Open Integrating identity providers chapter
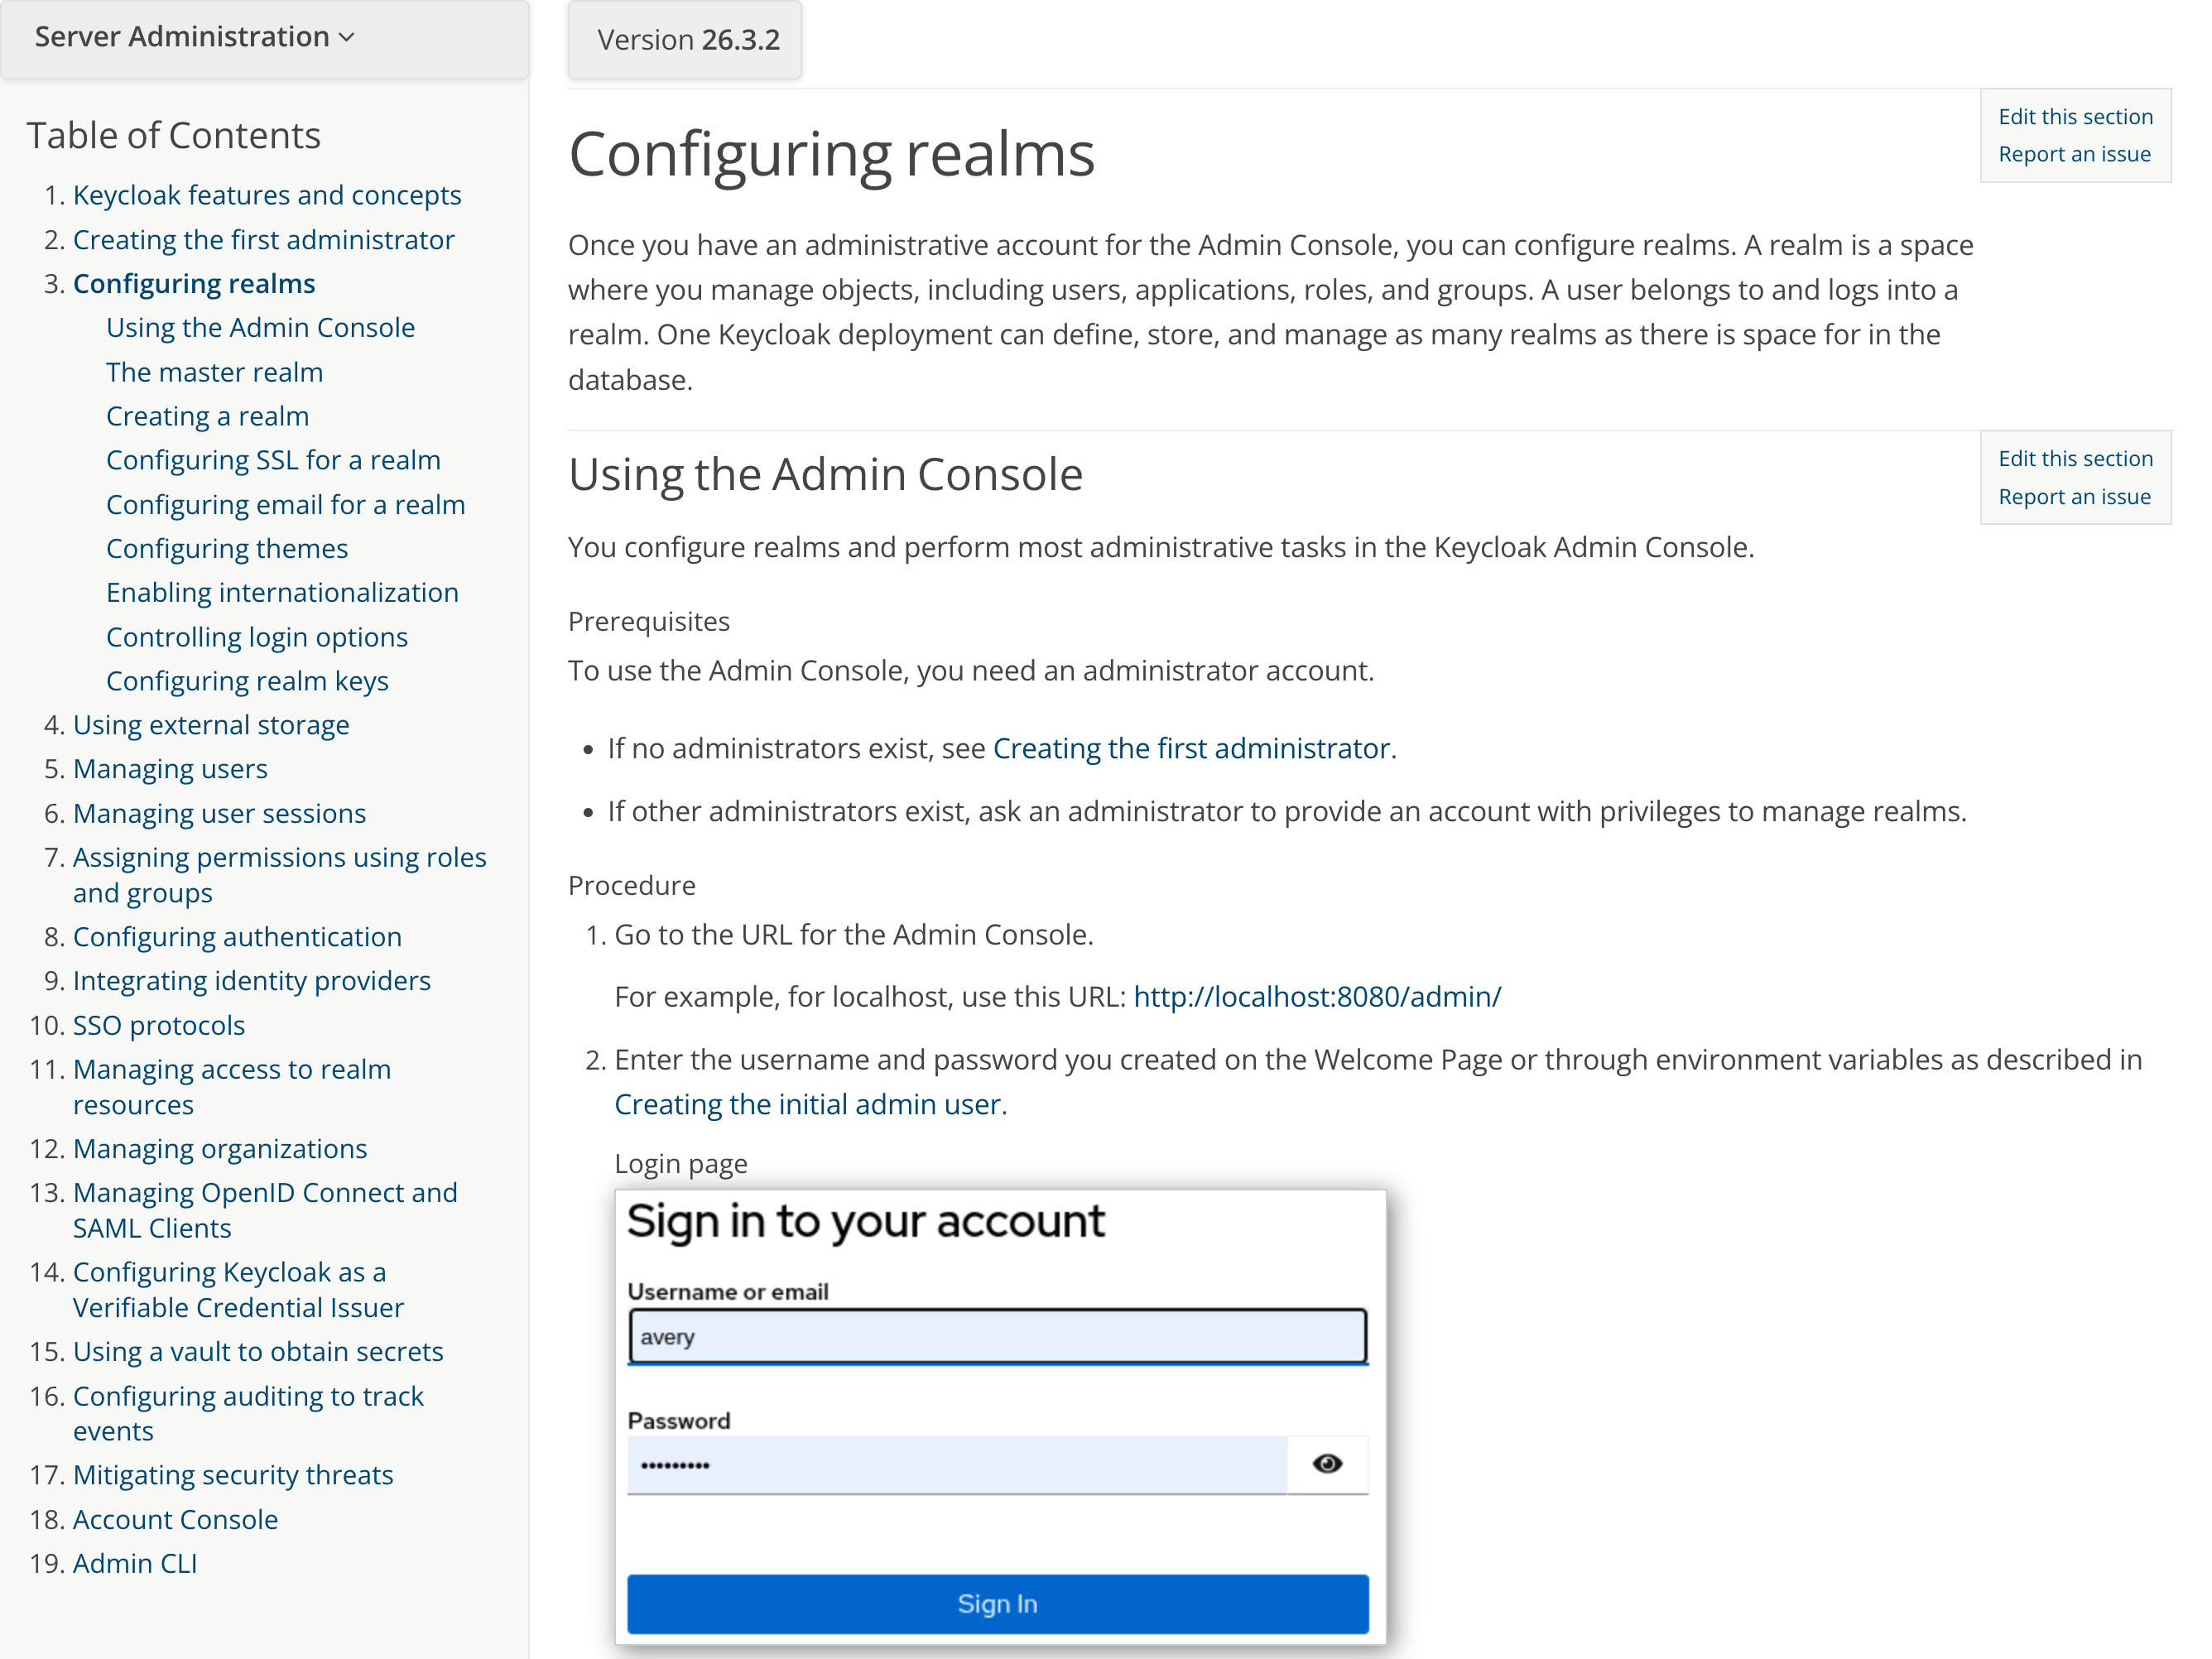This screenshot has width=2212, height=1659. point(251,981)
